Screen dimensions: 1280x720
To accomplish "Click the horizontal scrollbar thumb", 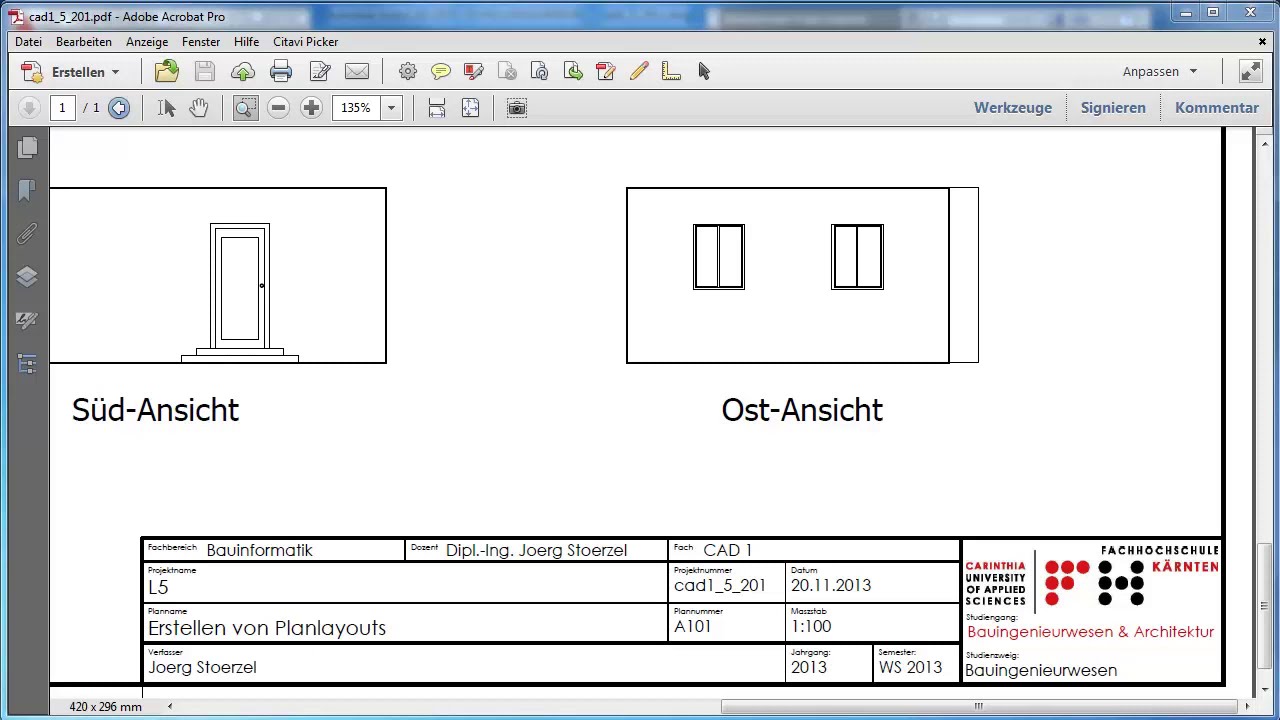I will click(x=978, y=706).
